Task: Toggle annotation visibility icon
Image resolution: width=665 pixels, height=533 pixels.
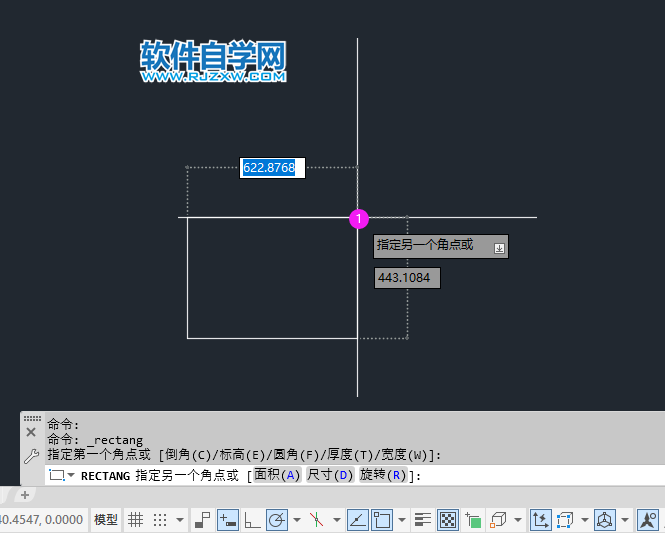Action: click(648, 520)
